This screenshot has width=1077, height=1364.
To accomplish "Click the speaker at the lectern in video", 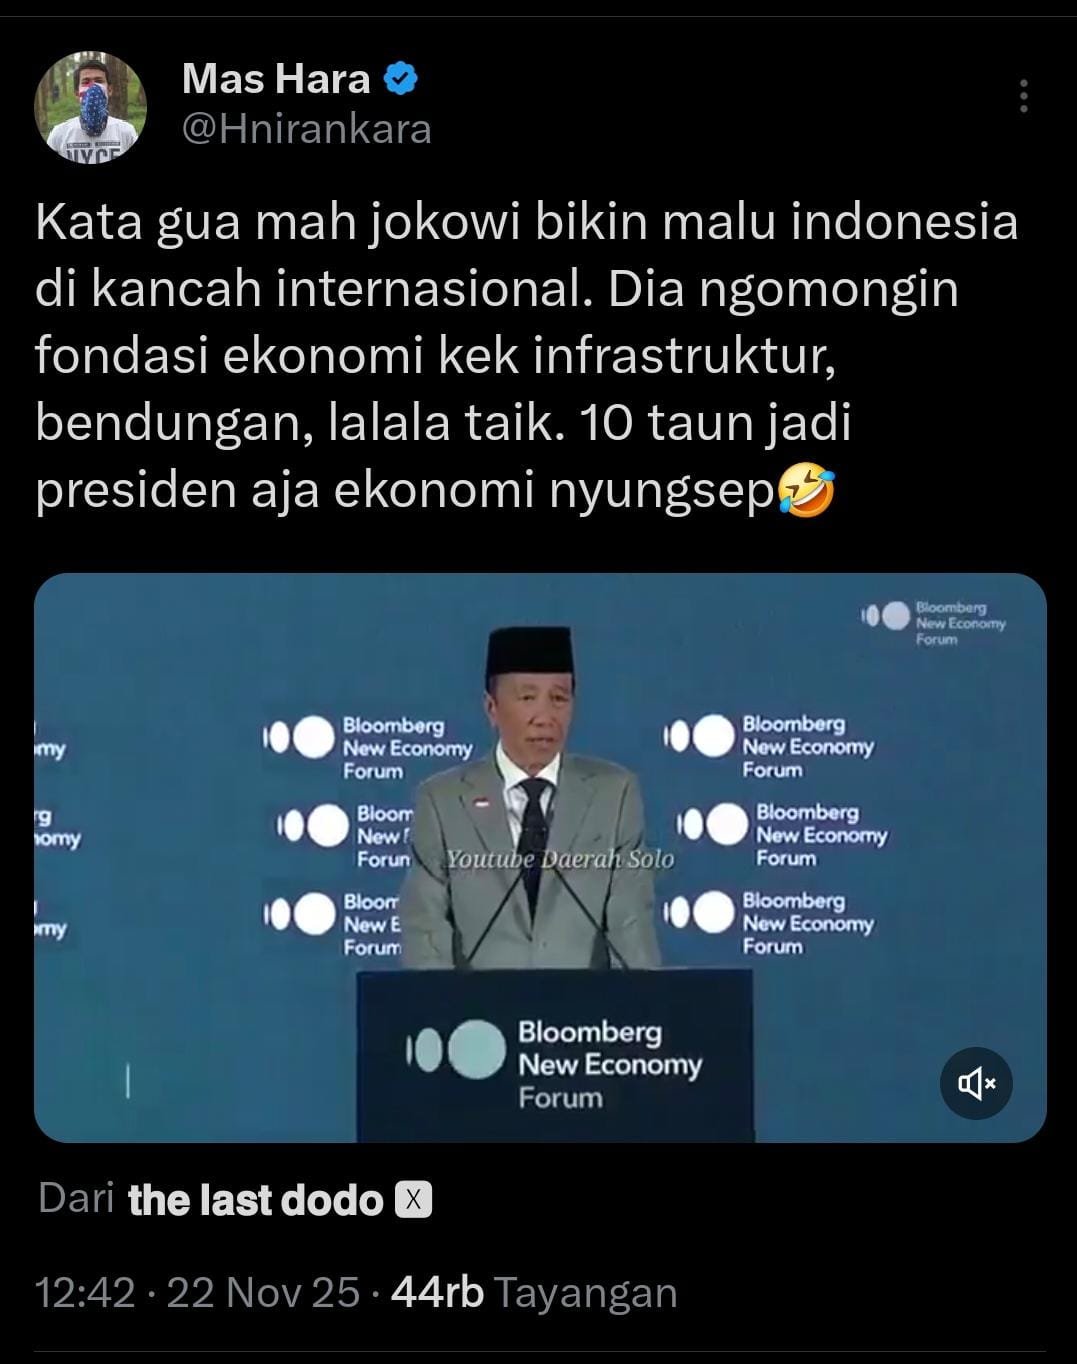I will (x=538, y=800).
